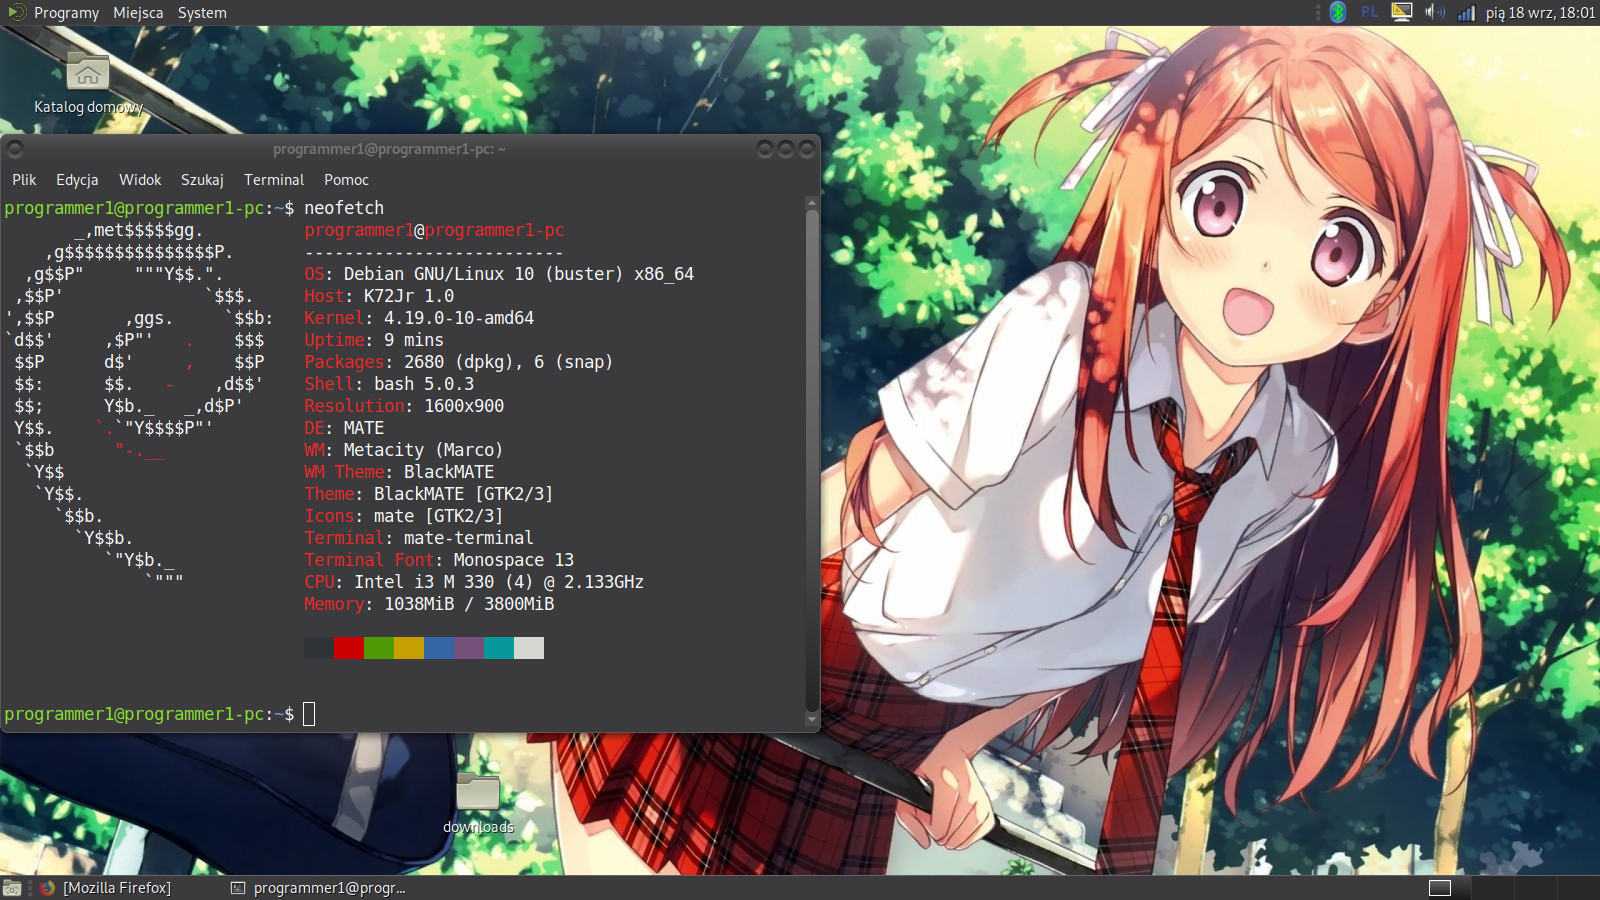Screen dimensions: 1600x900
Task: Click the bottom shell prompt cursor
Action: pos(309,714)
